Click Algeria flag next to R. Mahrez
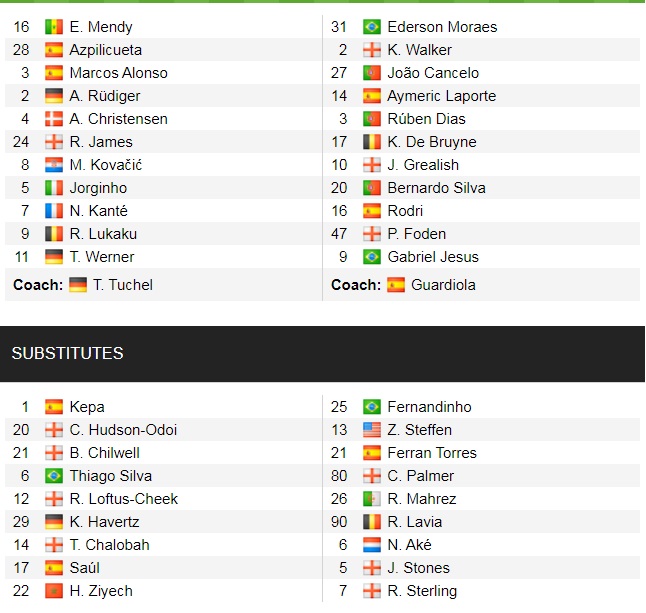Screen dimensions: 646x613 click(x=372, y=499)
